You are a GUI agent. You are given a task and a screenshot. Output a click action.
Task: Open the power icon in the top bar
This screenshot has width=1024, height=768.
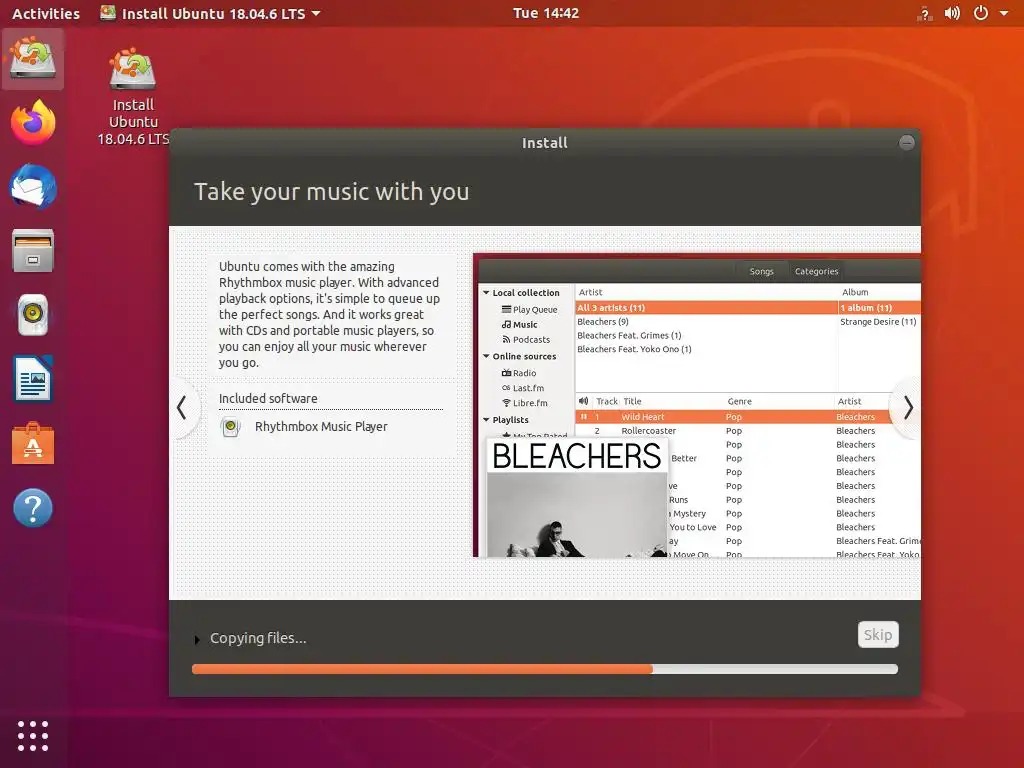point(981,13)
